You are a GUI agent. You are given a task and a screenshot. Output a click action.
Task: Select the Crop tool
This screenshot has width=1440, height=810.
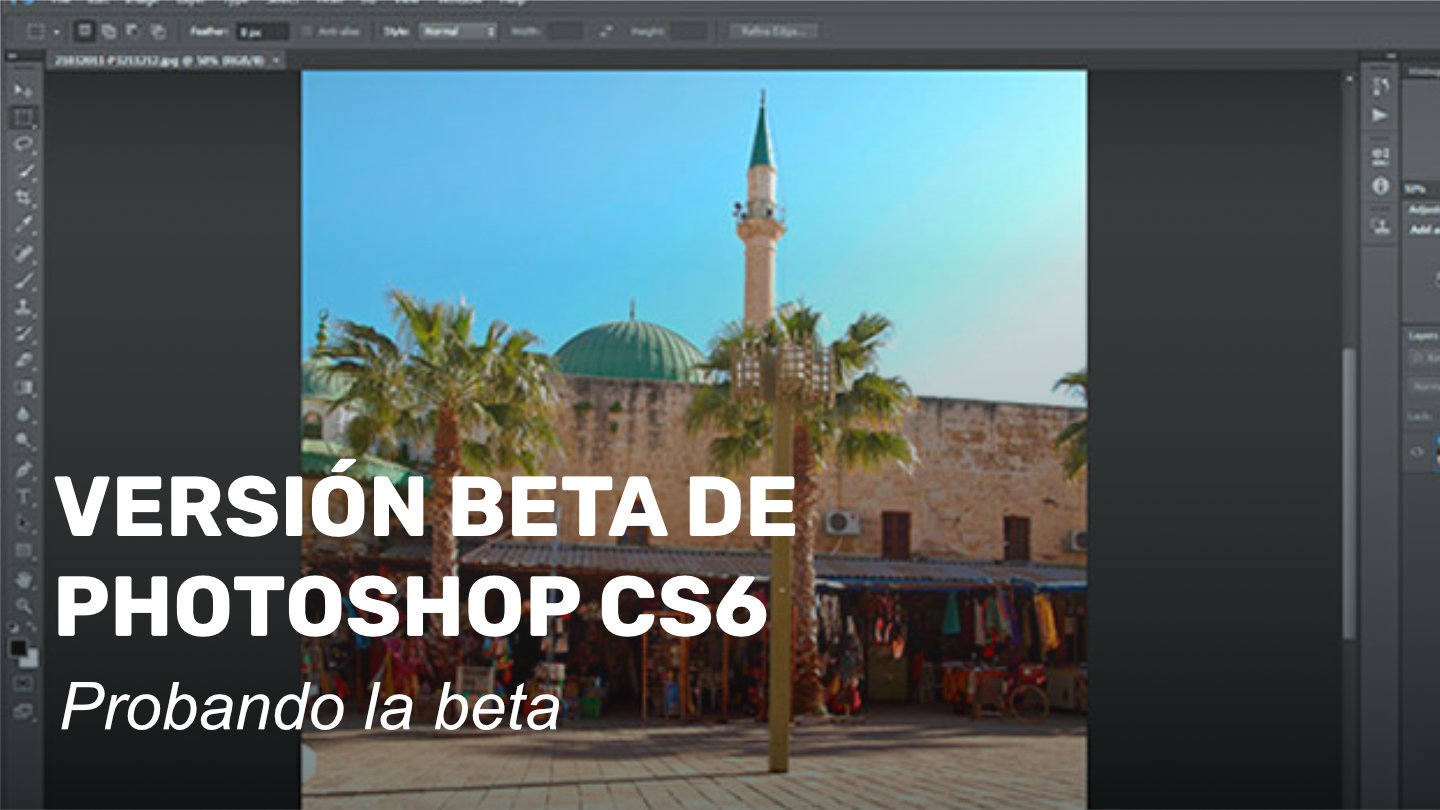pyautogui.click(x=23, y=198)
